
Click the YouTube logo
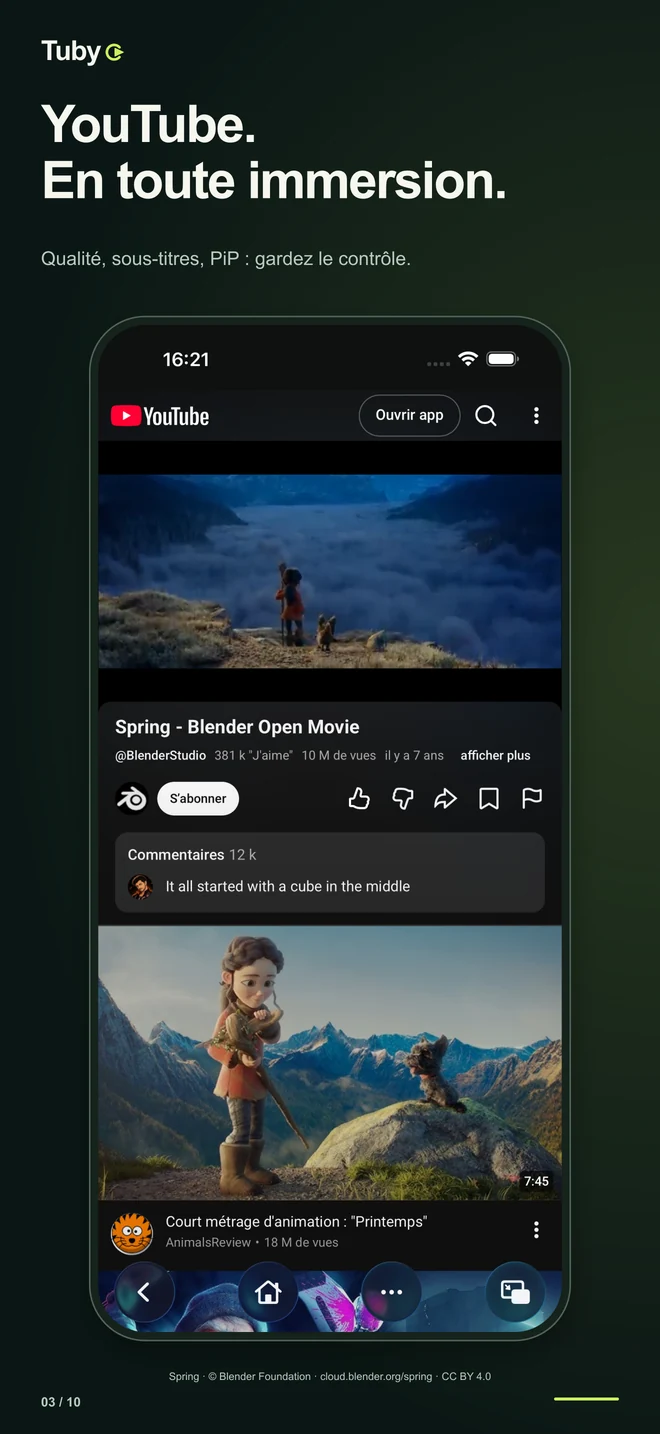coord(160,416)
